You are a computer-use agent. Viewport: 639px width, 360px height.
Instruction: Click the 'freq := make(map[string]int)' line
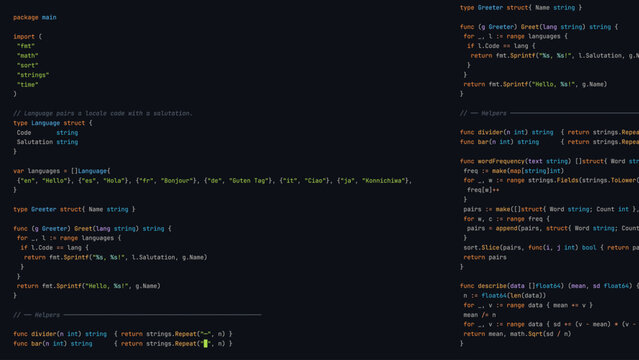[x=513, y=171]
